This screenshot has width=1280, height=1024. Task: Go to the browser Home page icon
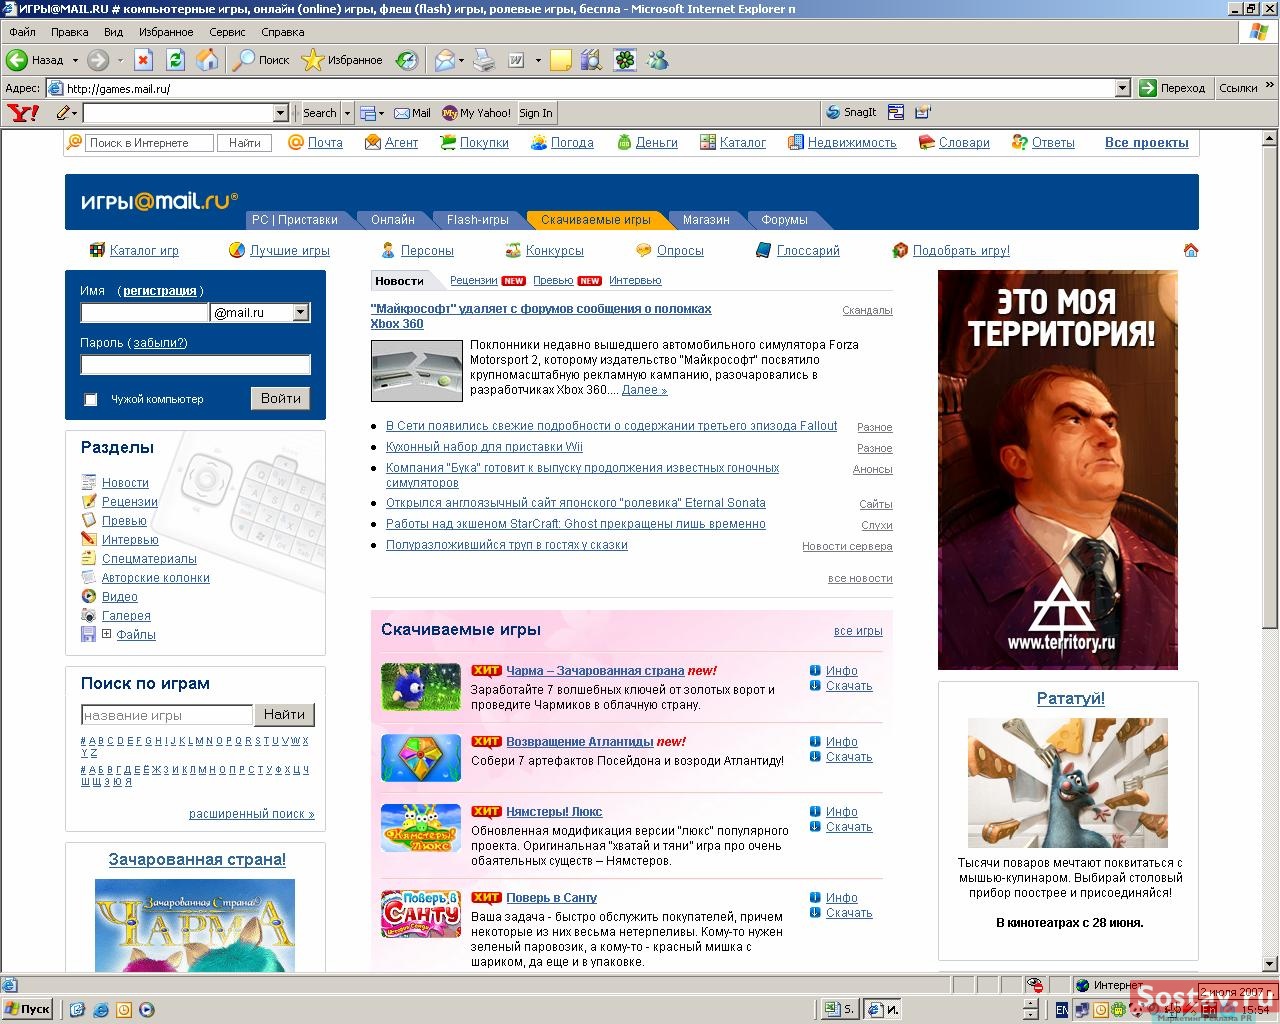click(x=207, y=60)
